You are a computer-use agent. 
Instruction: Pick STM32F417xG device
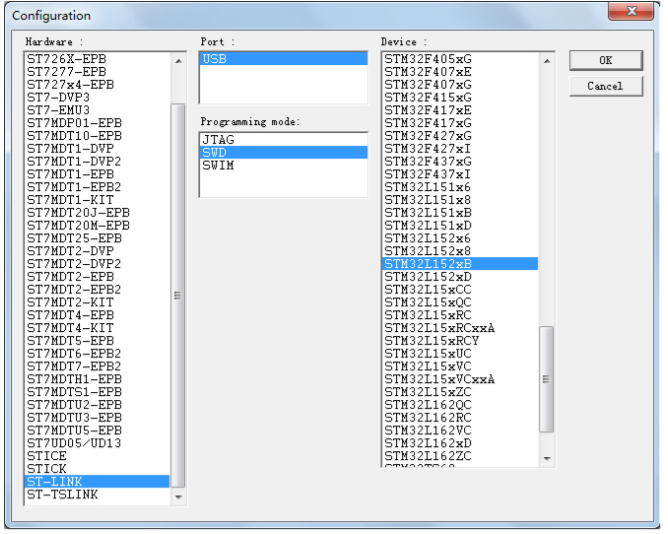tap(460, 123)
